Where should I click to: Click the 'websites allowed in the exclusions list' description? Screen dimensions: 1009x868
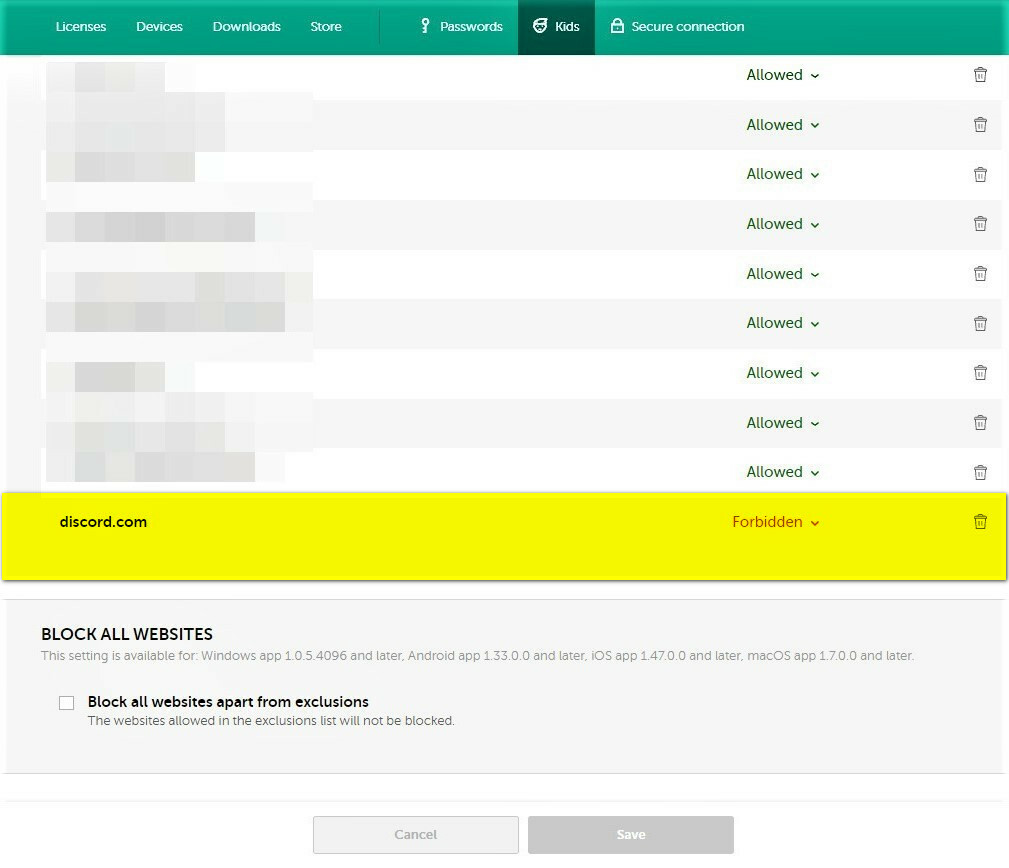tap(271, 721)
